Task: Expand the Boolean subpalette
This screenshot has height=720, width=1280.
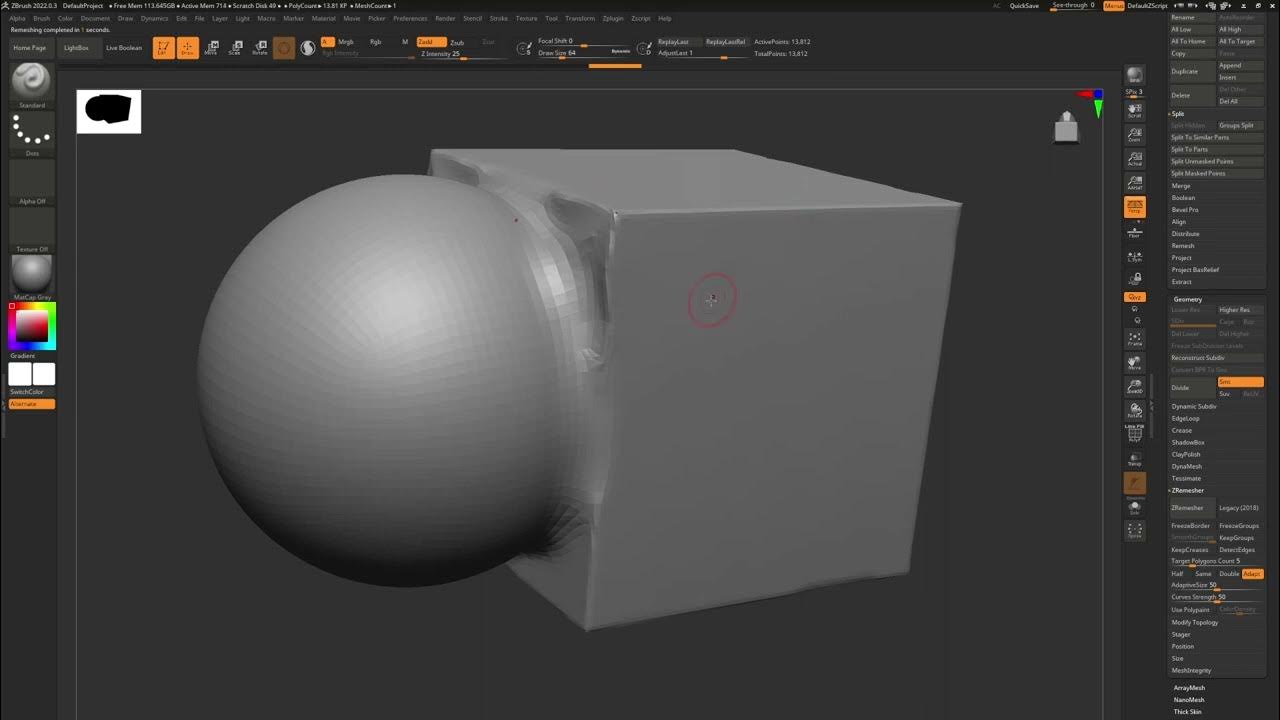Action: (1183, 198)
